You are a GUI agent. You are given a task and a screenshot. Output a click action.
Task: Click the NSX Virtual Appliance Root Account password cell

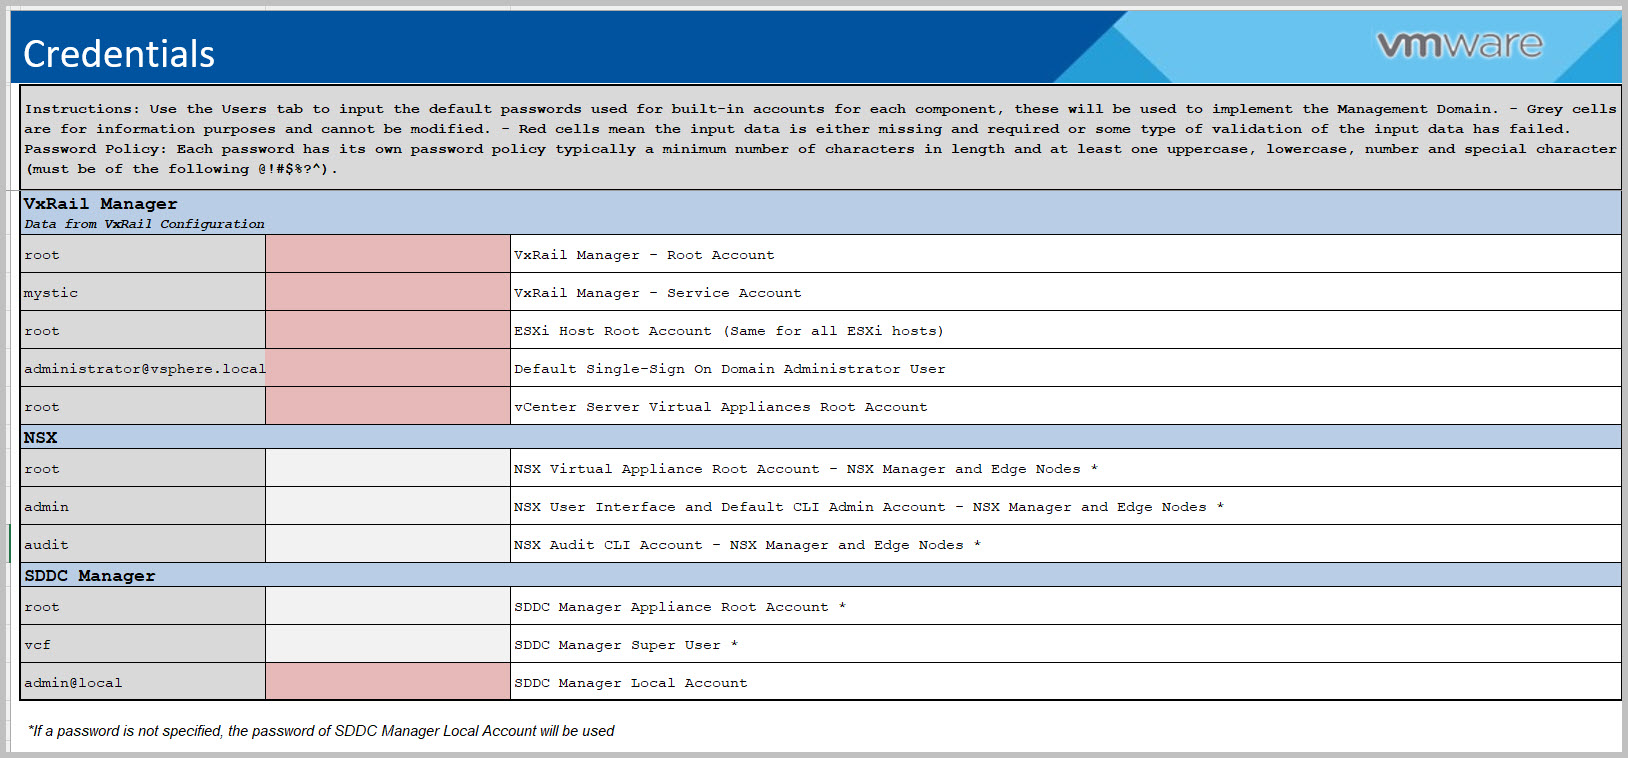388,468
